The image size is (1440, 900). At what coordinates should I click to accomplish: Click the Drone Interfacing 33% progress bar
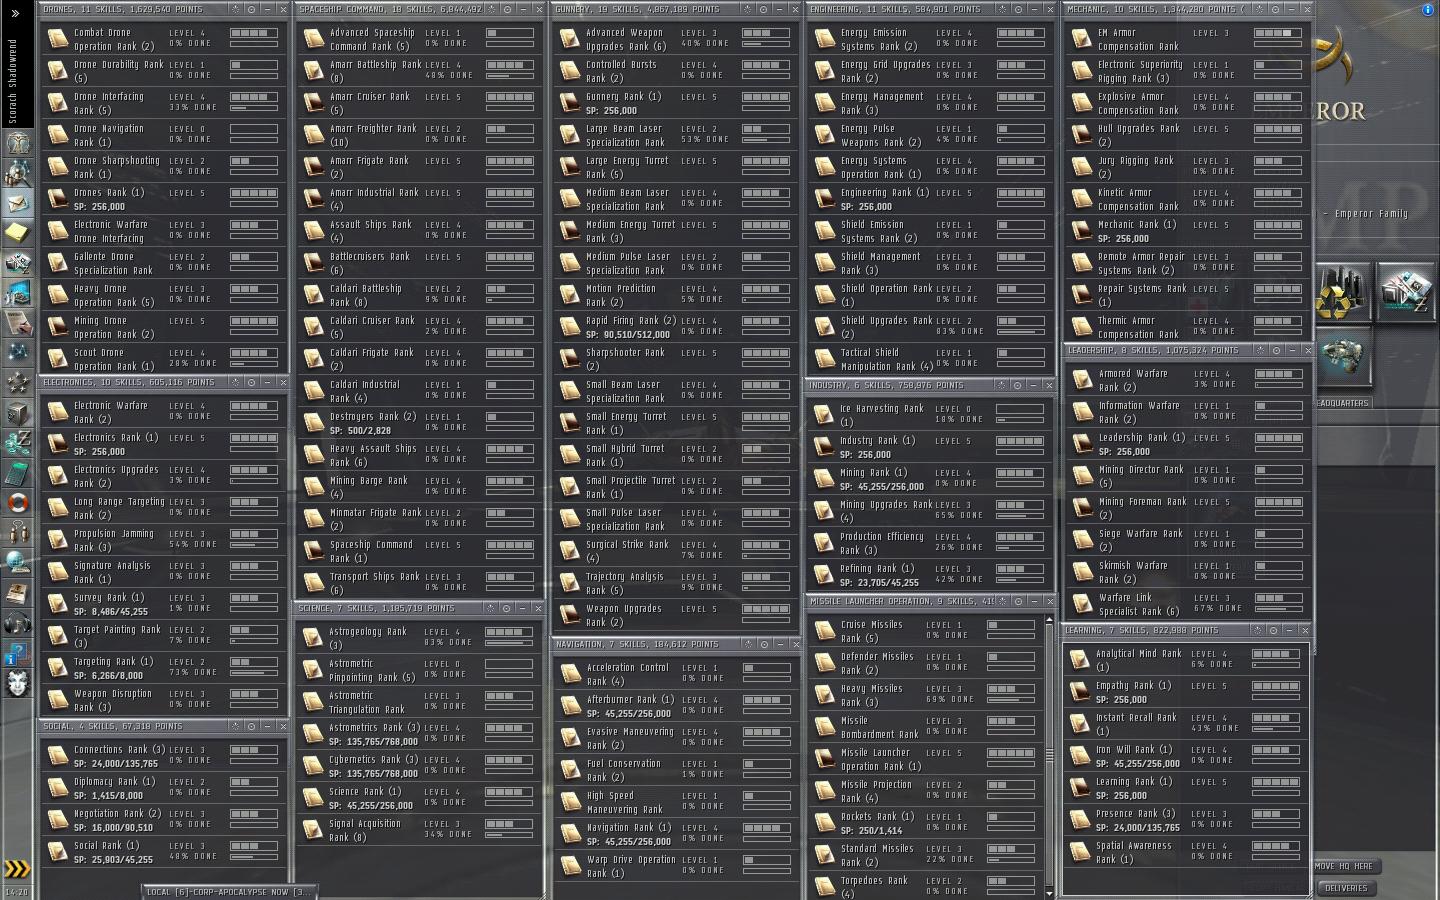(254, 108)
